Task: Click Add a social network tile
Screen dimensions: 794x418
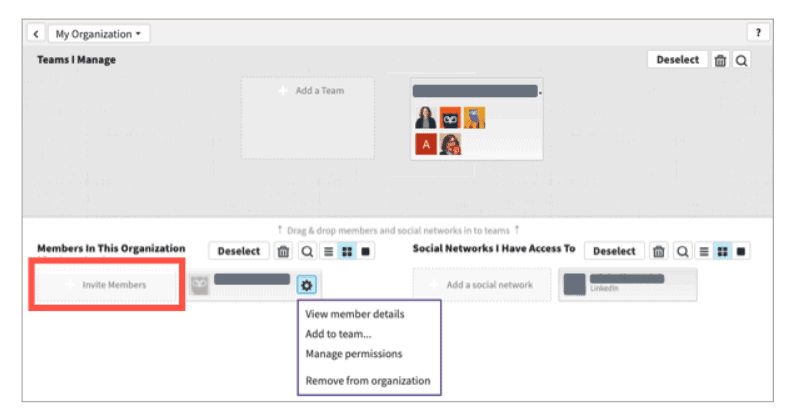Action: point(482,285)
